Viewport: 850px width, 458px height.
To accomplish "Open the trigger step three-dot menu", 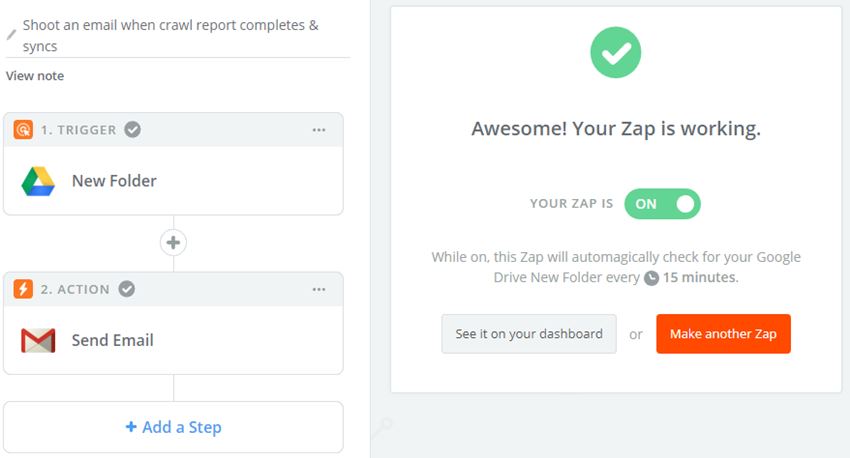I will click(319, 130).
